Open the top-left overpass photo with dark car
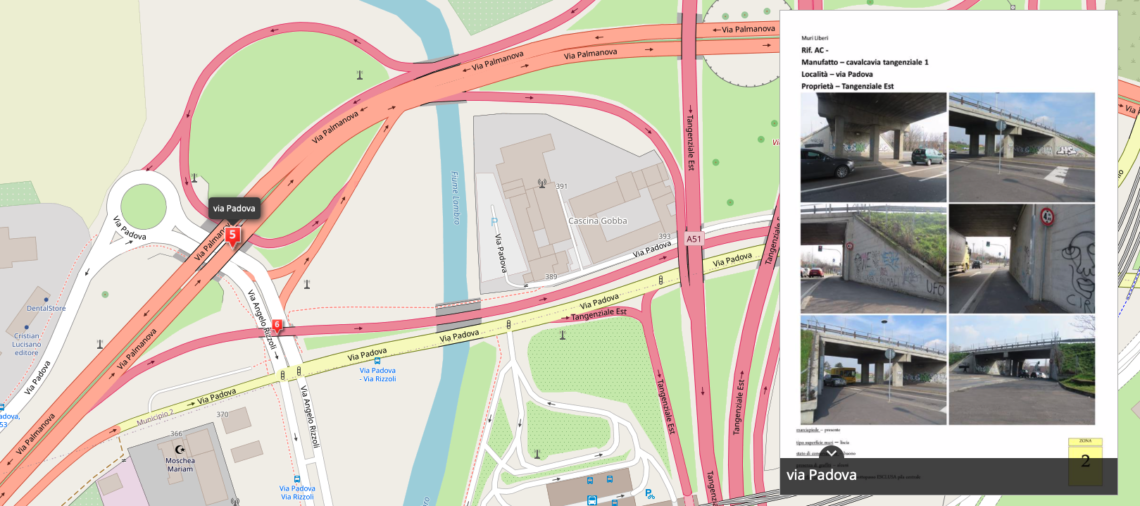Viewport: 1140px width, 506px height. 873,147
